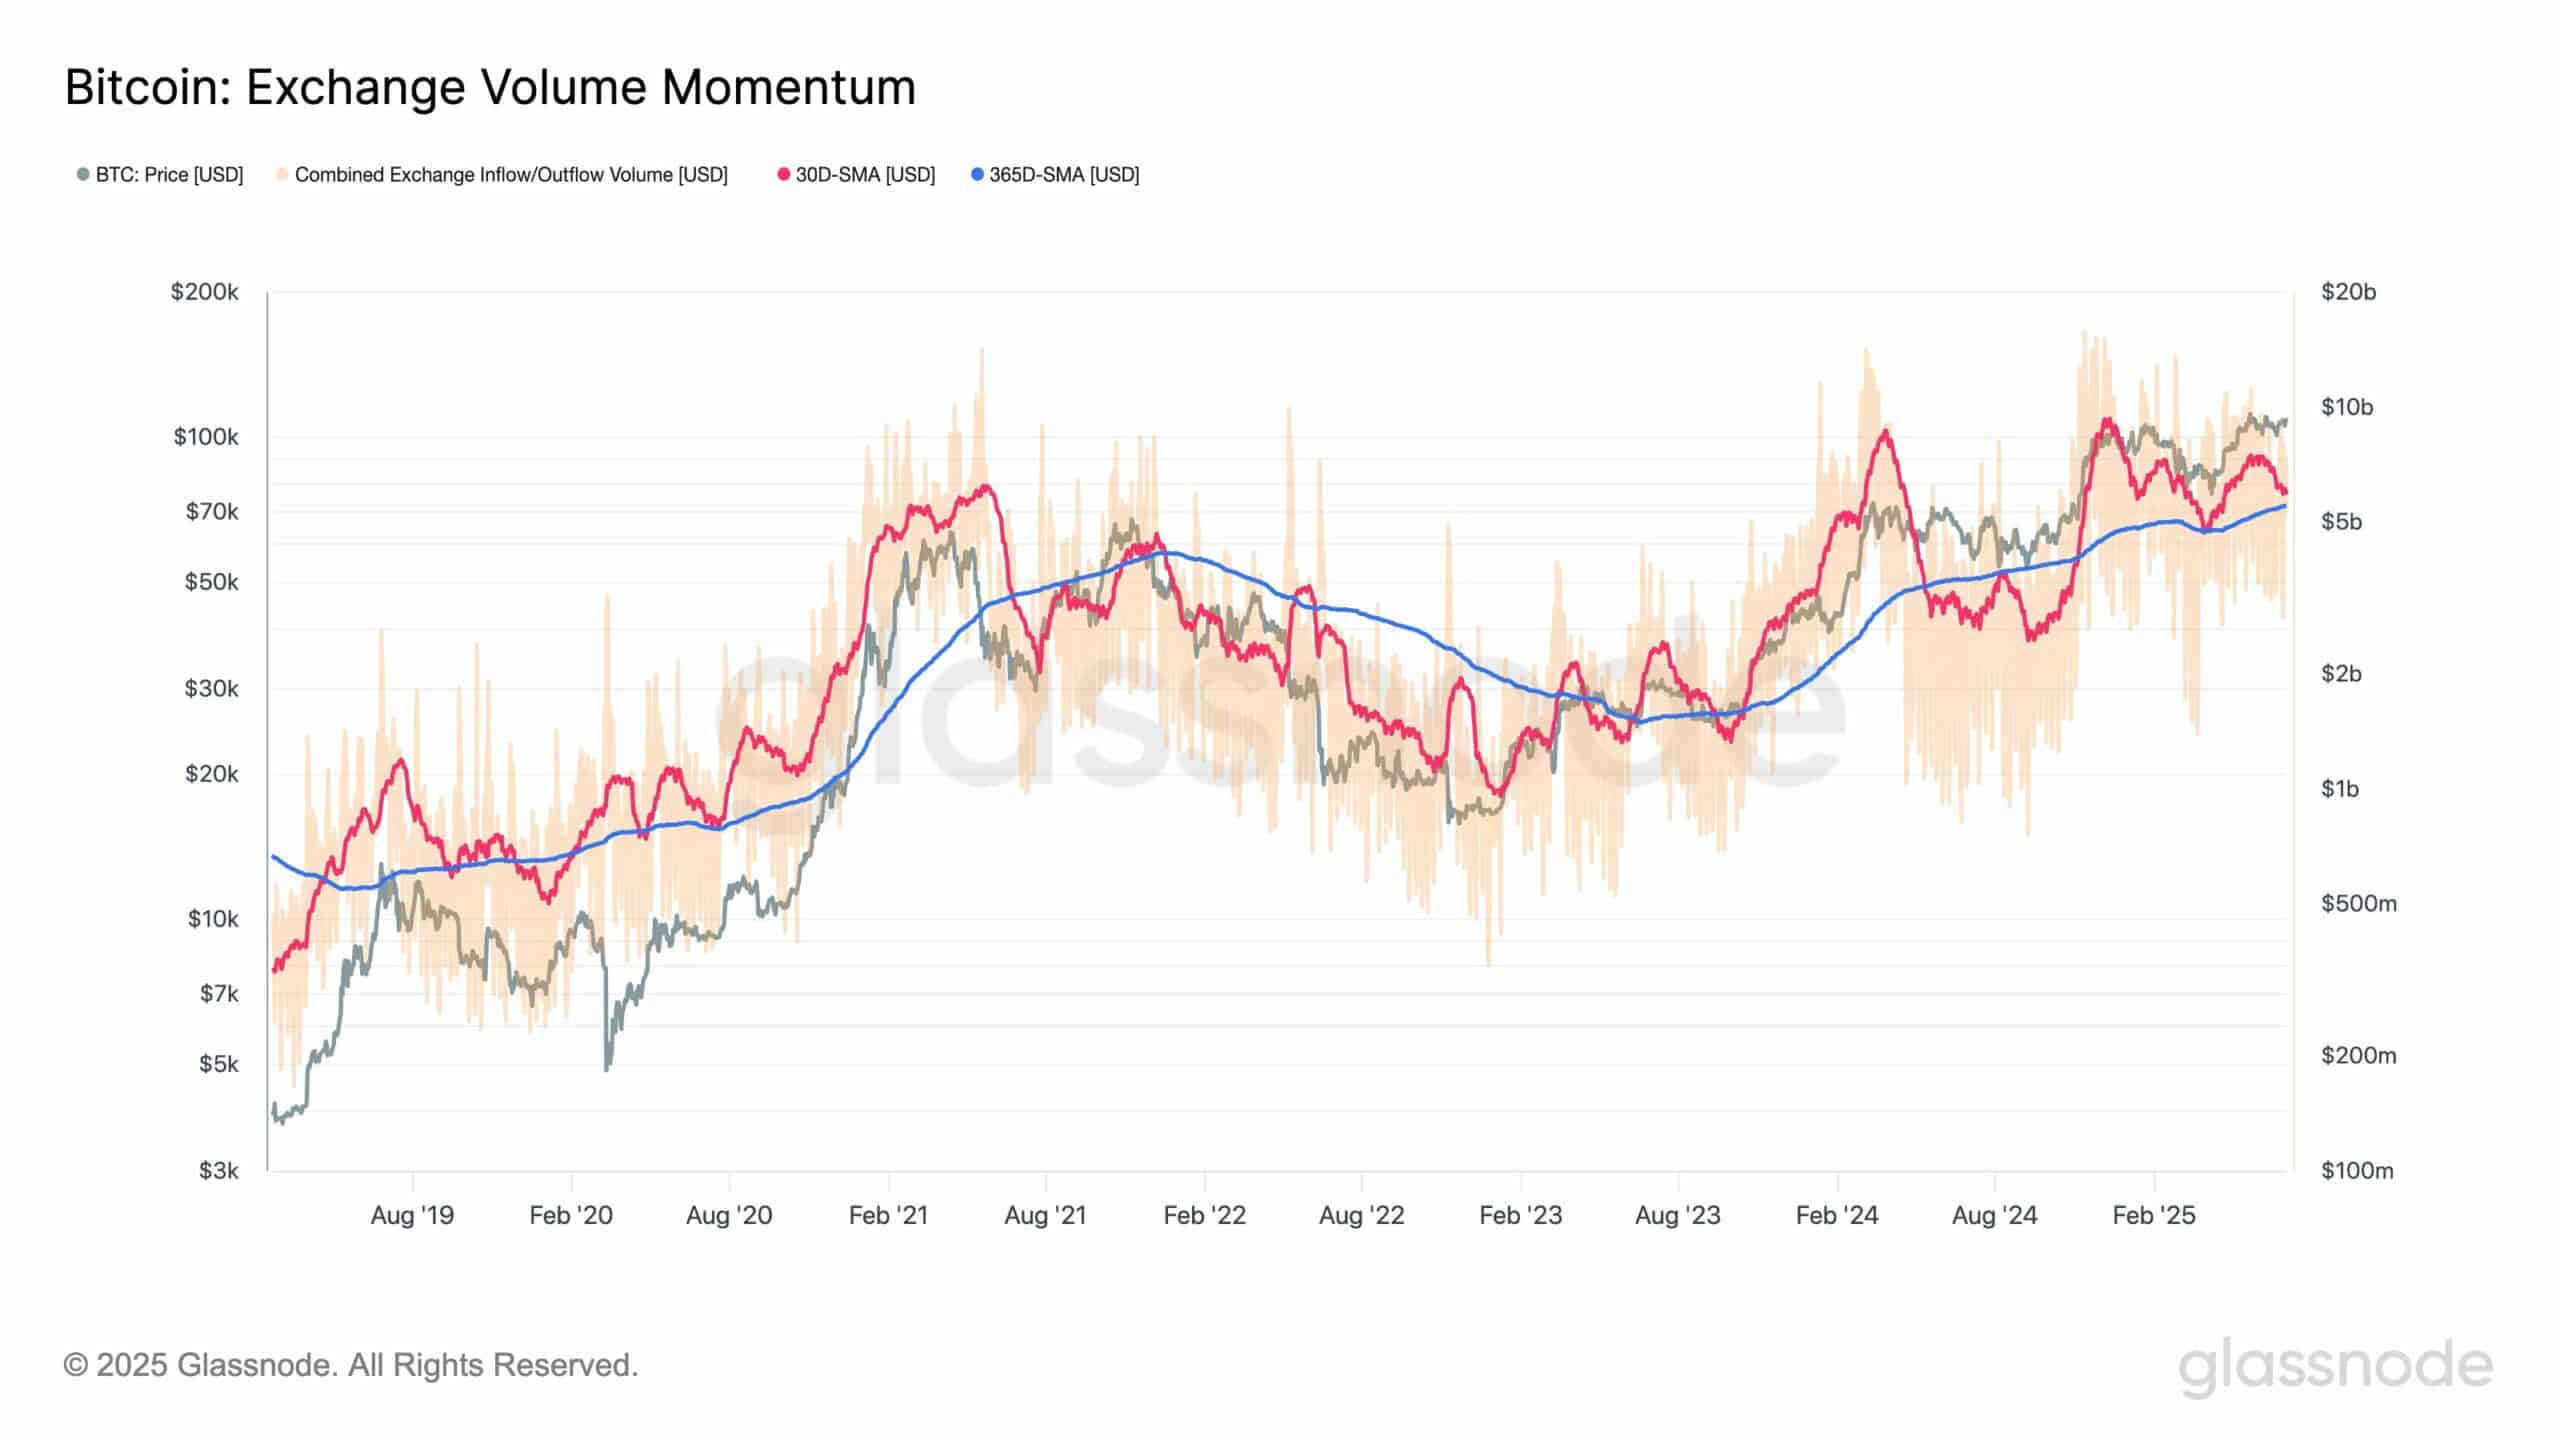The height and width of the screenshot is (1440, 2560).
Task: Select the Feb '25 x-axis label
Action: (x=2153, y=1215)
